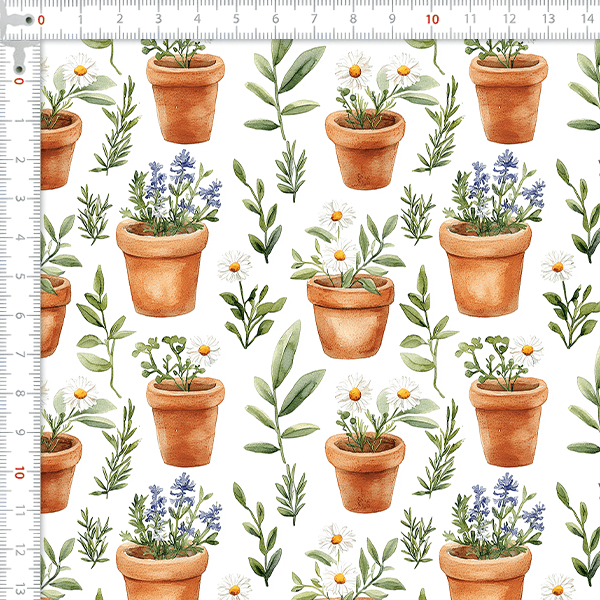
Task: Click the red 10 on the top ruler
Action: (x=431, y=18)
